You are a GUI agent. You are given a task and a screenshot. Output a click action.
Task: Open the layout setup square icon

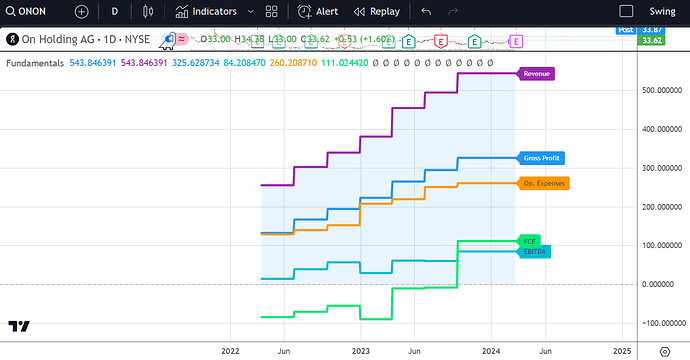point(626,11)
